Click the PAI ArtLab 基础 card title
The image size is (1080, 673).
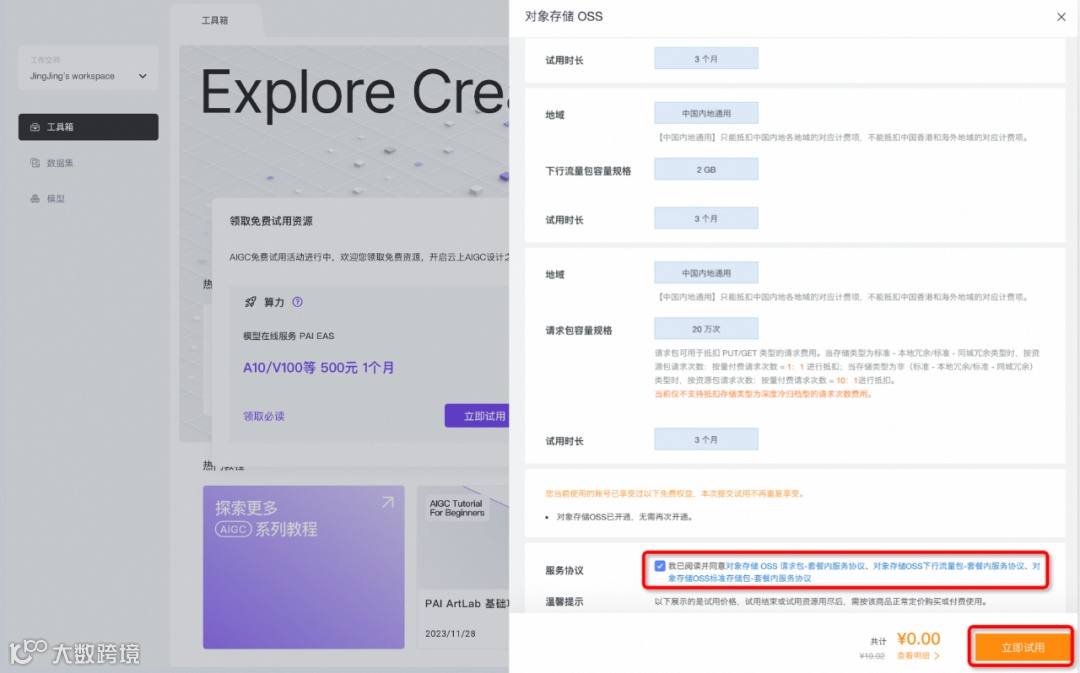467,603
